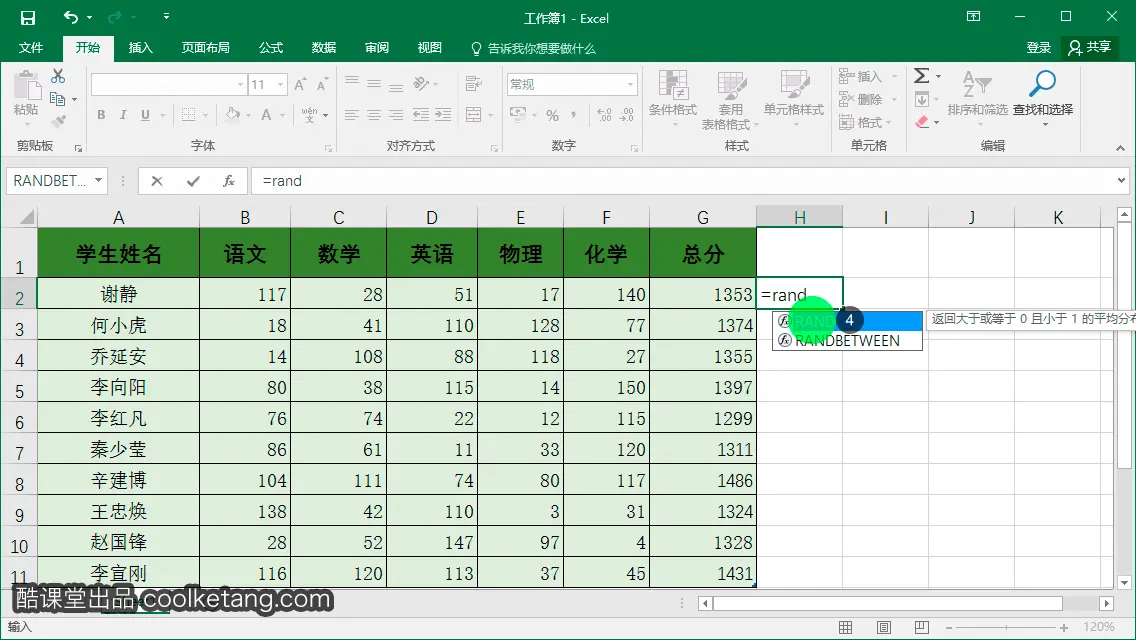Click the font color A icon

[266, 115]
